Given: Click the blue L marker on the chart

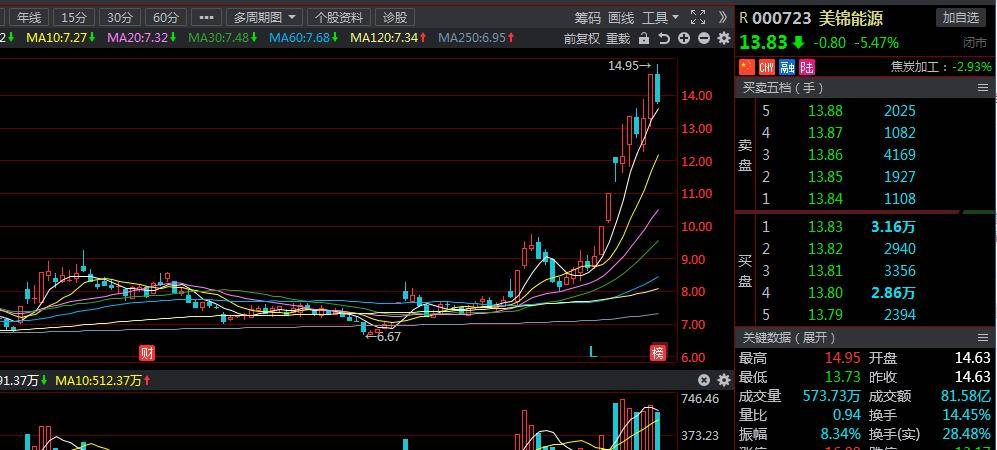Looking at the screenshot, I should (x=593, y=352).
